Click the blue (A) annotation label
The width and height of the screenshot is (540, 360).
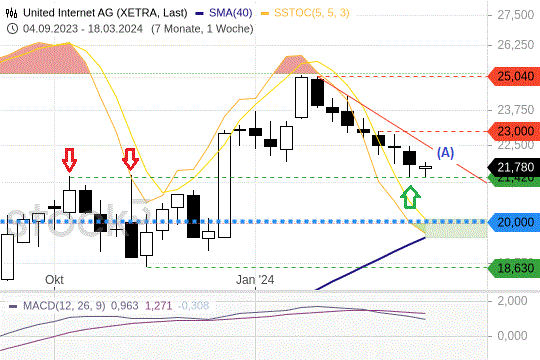click(445, 152)
